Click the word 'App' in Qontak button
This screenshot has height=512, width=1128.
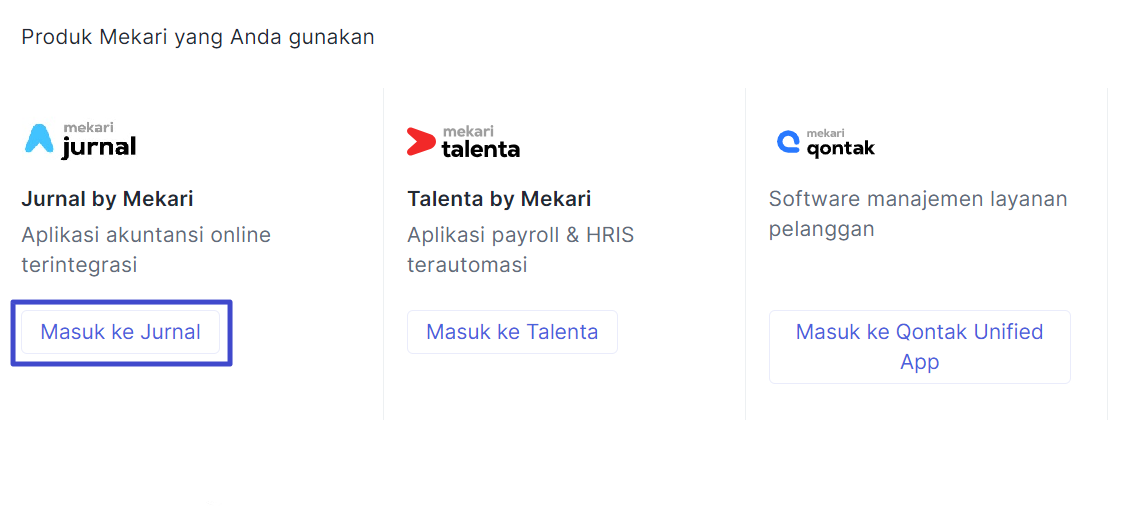click(x=919, y=362)
